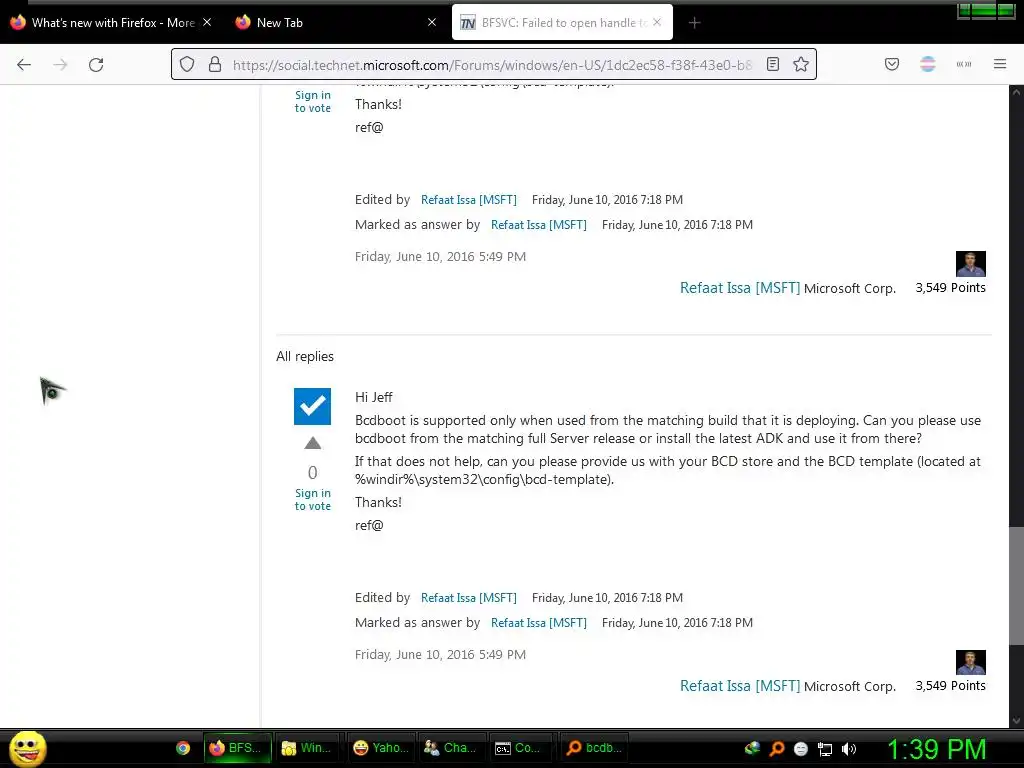The image size is (1024, 768).
Task: Click Sign in to vote under All replies
Action: tap(313, 500)
